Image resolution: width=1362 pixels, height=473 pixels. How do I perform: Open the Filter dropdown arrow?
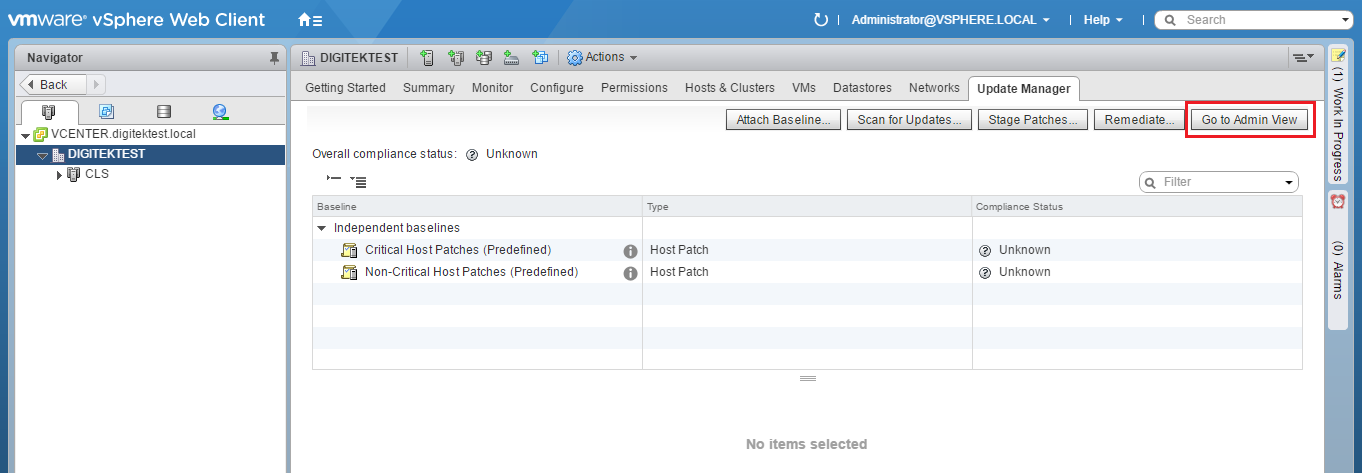point(1289,183)
